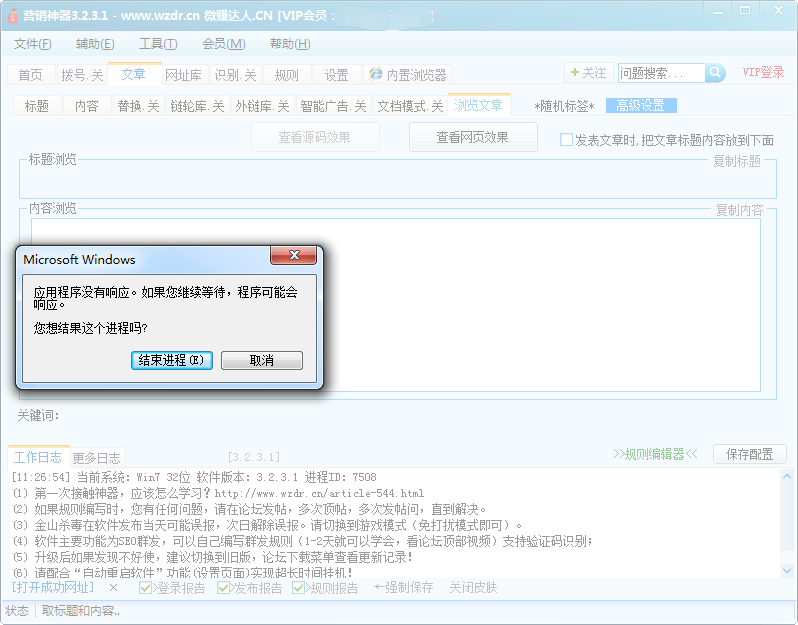This screenshot has width=798, height=625.
Task: Click the log scrollbar down arrow
Action: click(787, 571)
